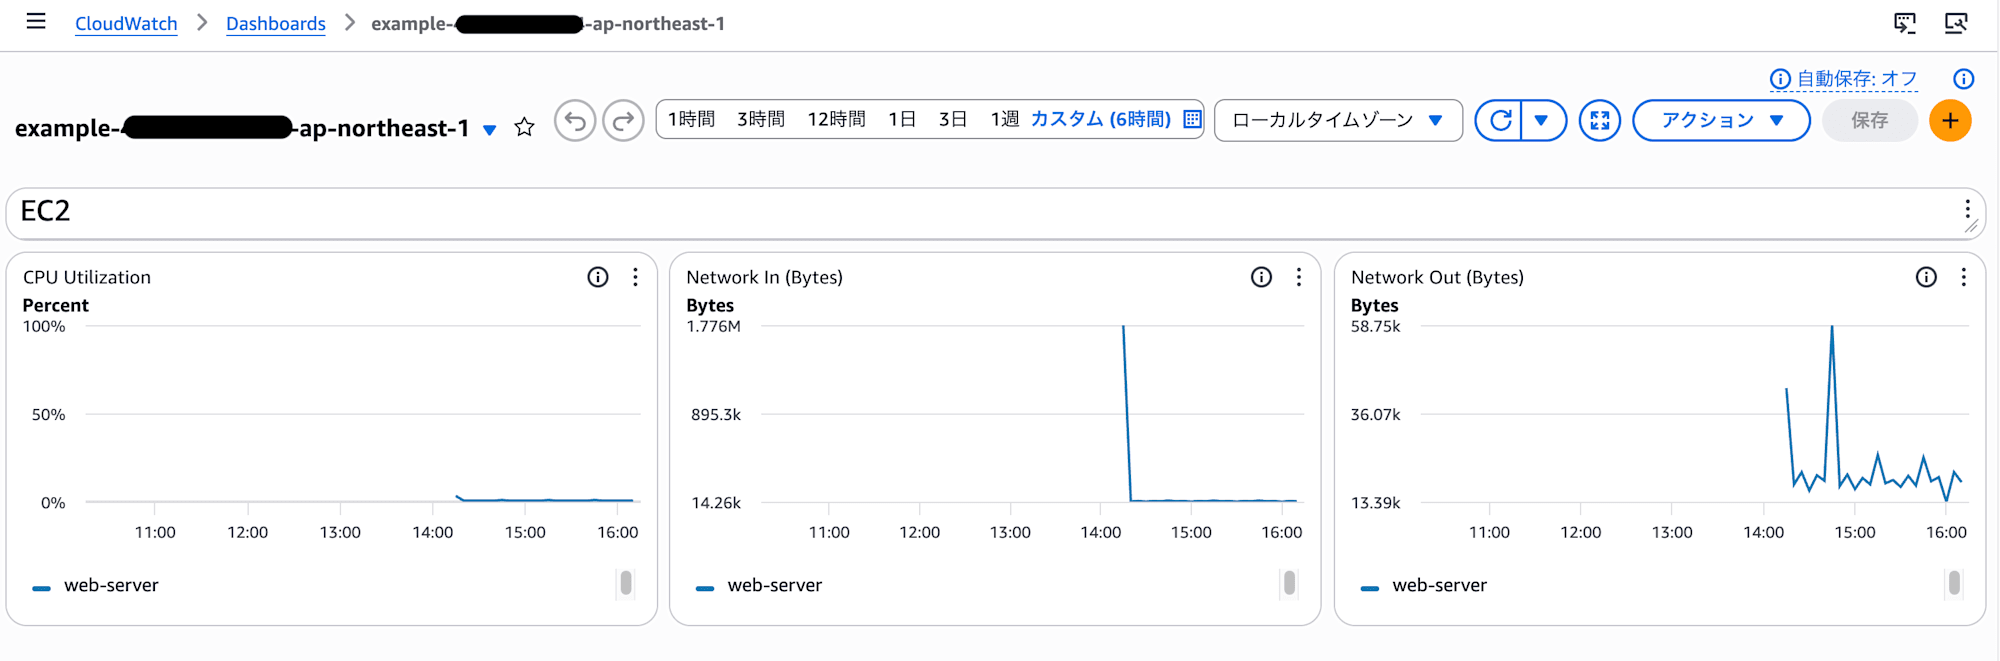The width and height of the screenshot is (2000, 661).
Task: Click the info icon beside auto-save label
Action: 1780,79
